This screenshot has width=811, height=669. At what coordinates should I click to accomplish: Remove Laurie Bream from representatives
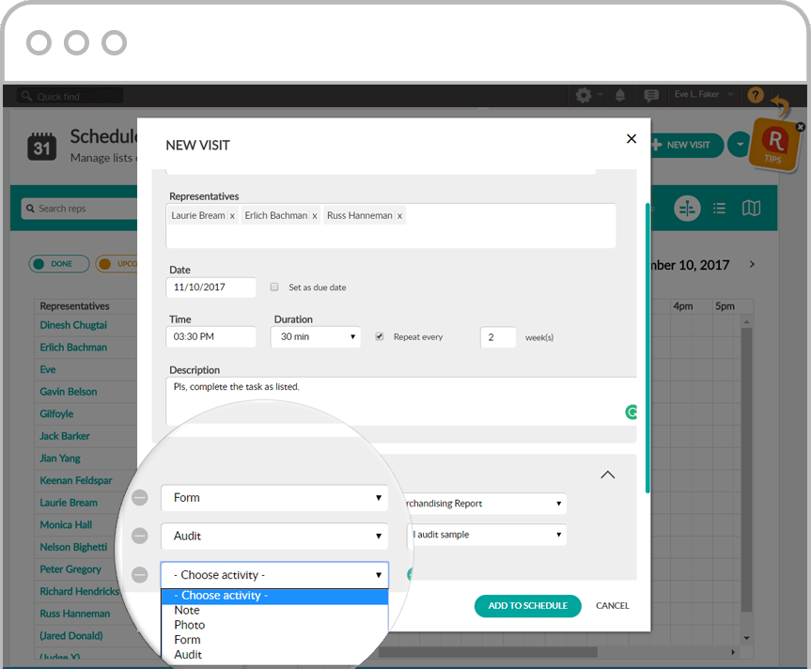pyautogui.click(x=232, y=216)
